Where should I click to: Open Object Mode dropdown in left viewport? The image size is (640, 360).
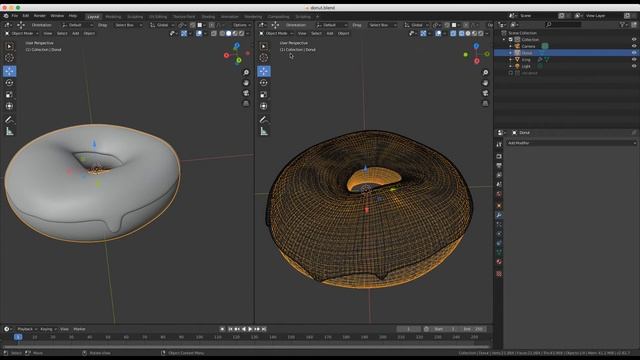pyautogui.click(x=21, y=33)
